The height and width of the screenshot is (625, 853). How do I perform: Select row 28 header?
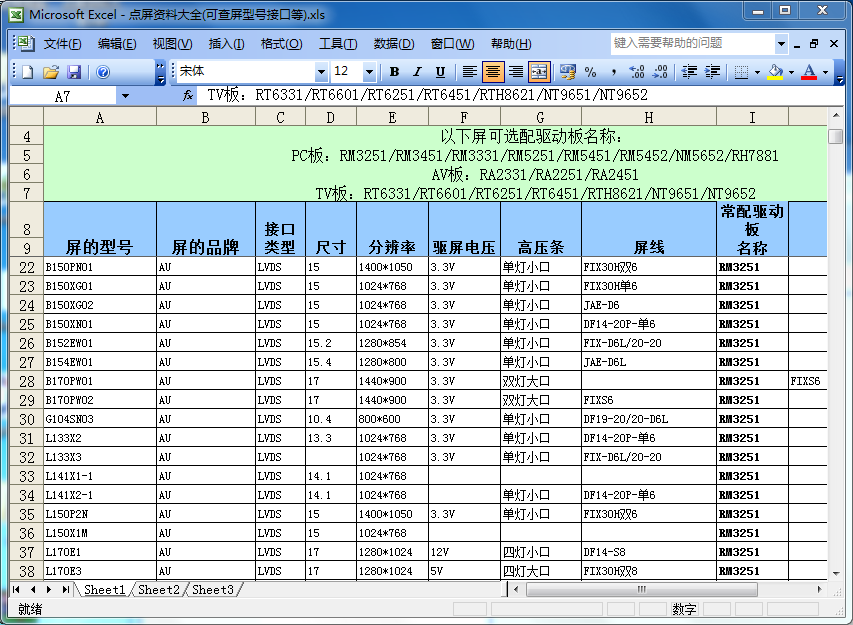click(27, 381)
